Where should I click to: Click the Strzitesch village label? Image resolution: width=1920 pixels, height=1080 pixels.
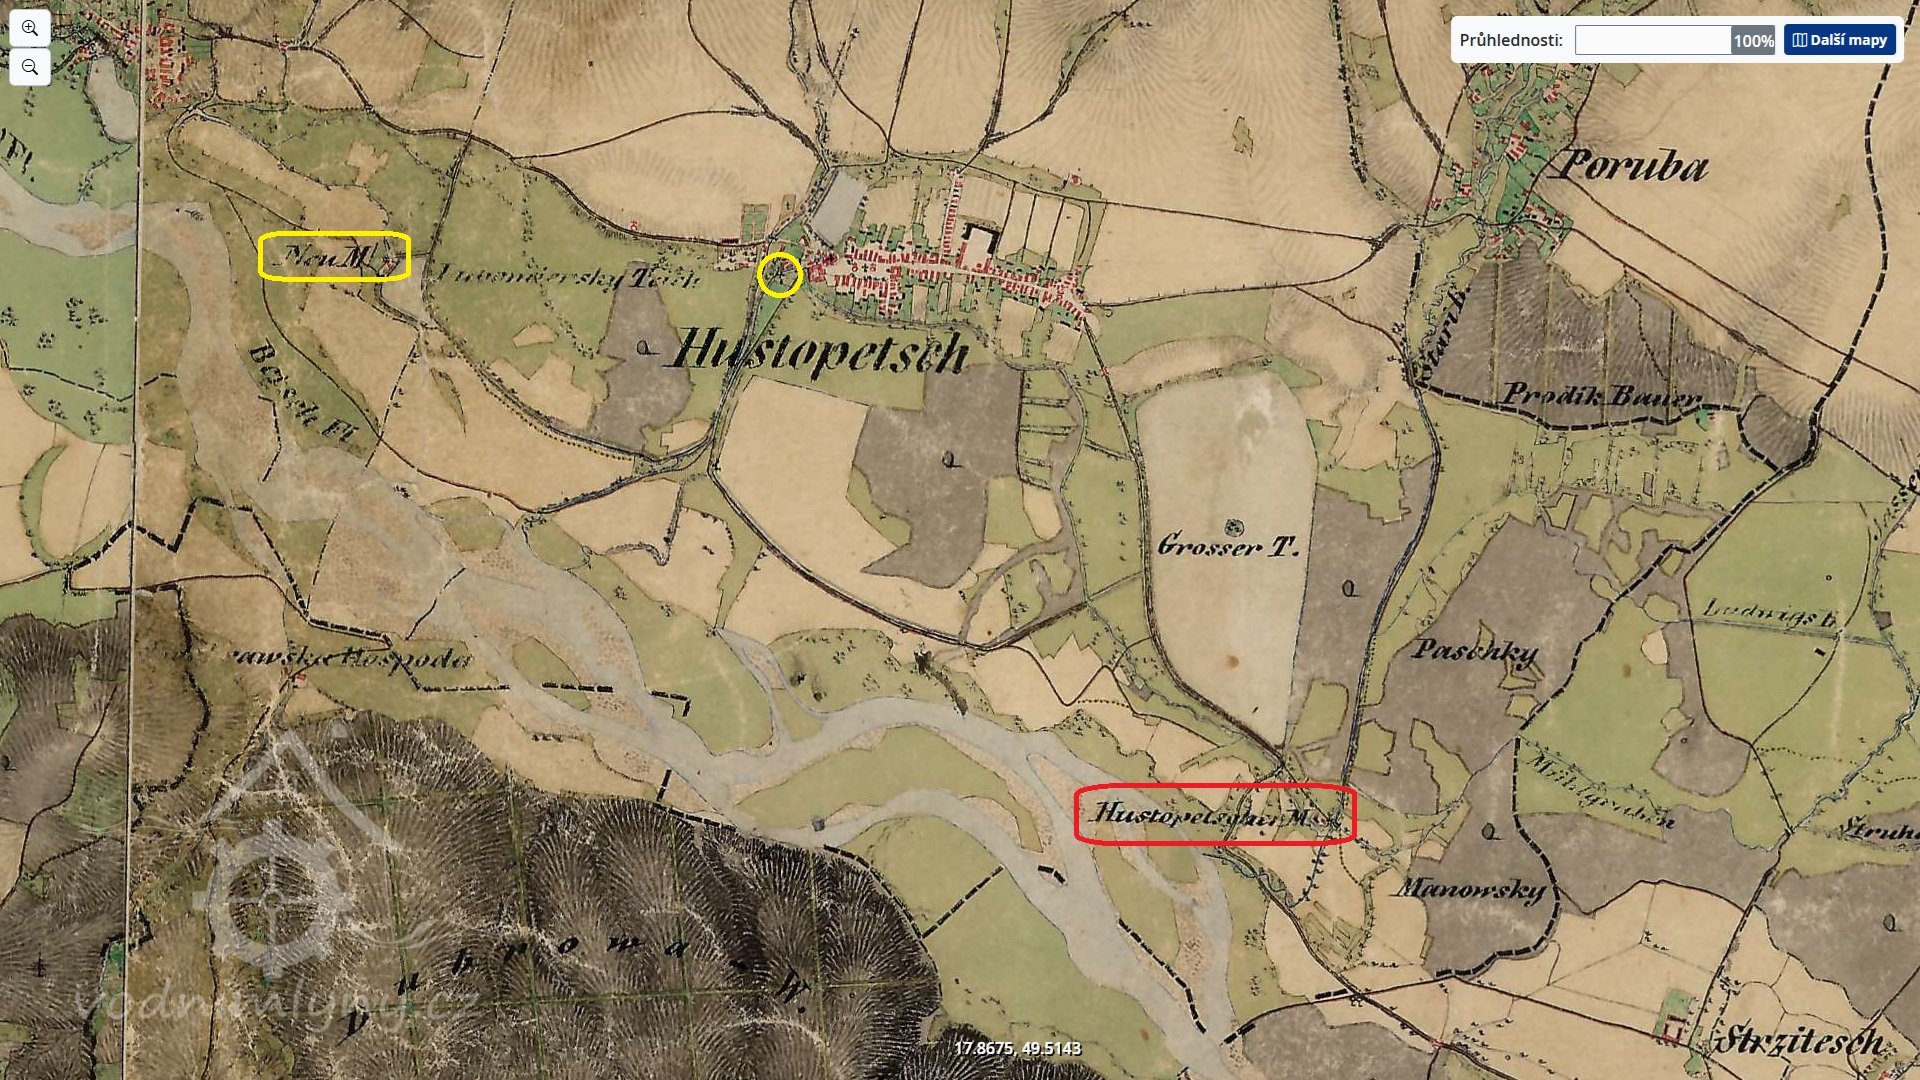pyautogui.click(x=1800, y=1042)
